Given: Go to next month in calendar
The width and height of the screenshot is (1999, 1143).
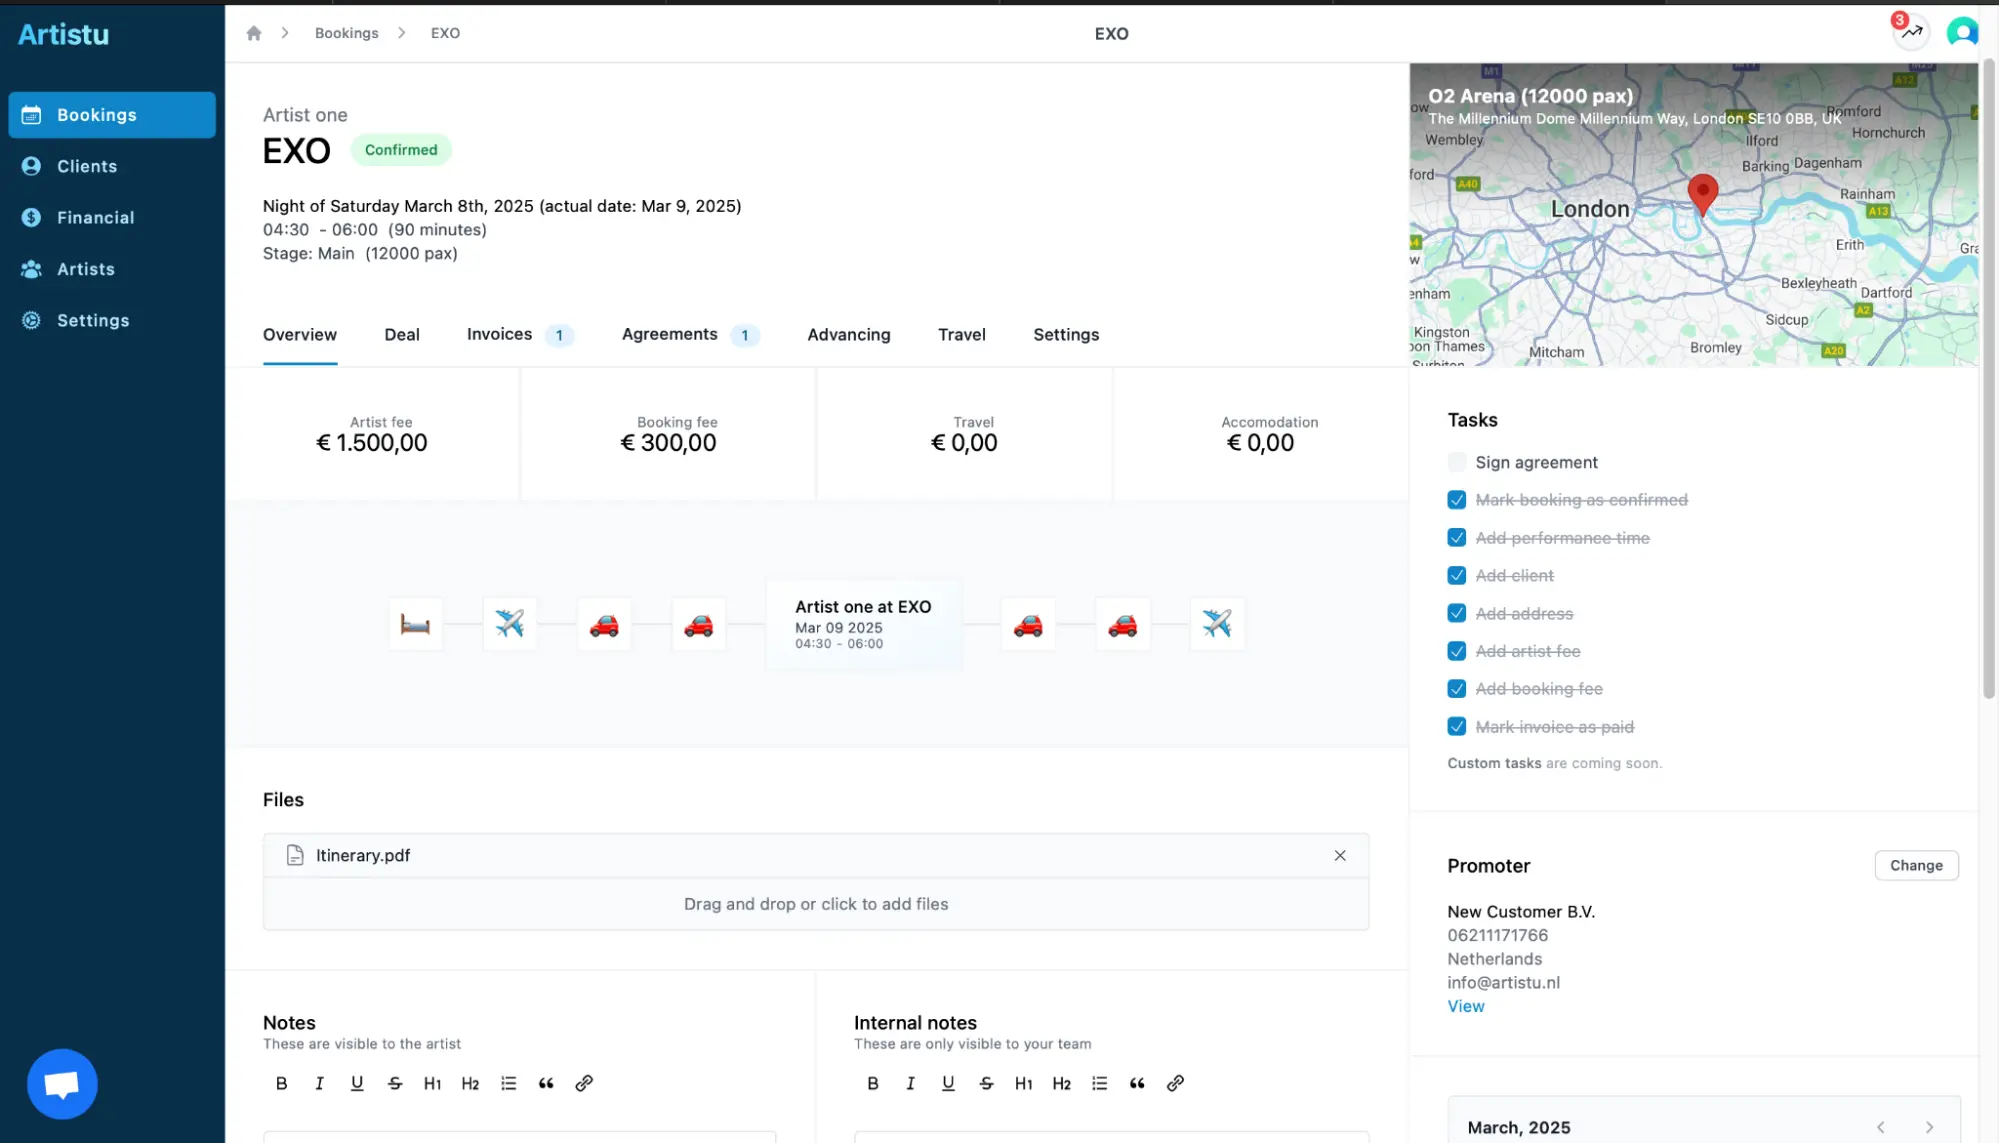Looking at the screenshot, I should 1929,1127.
